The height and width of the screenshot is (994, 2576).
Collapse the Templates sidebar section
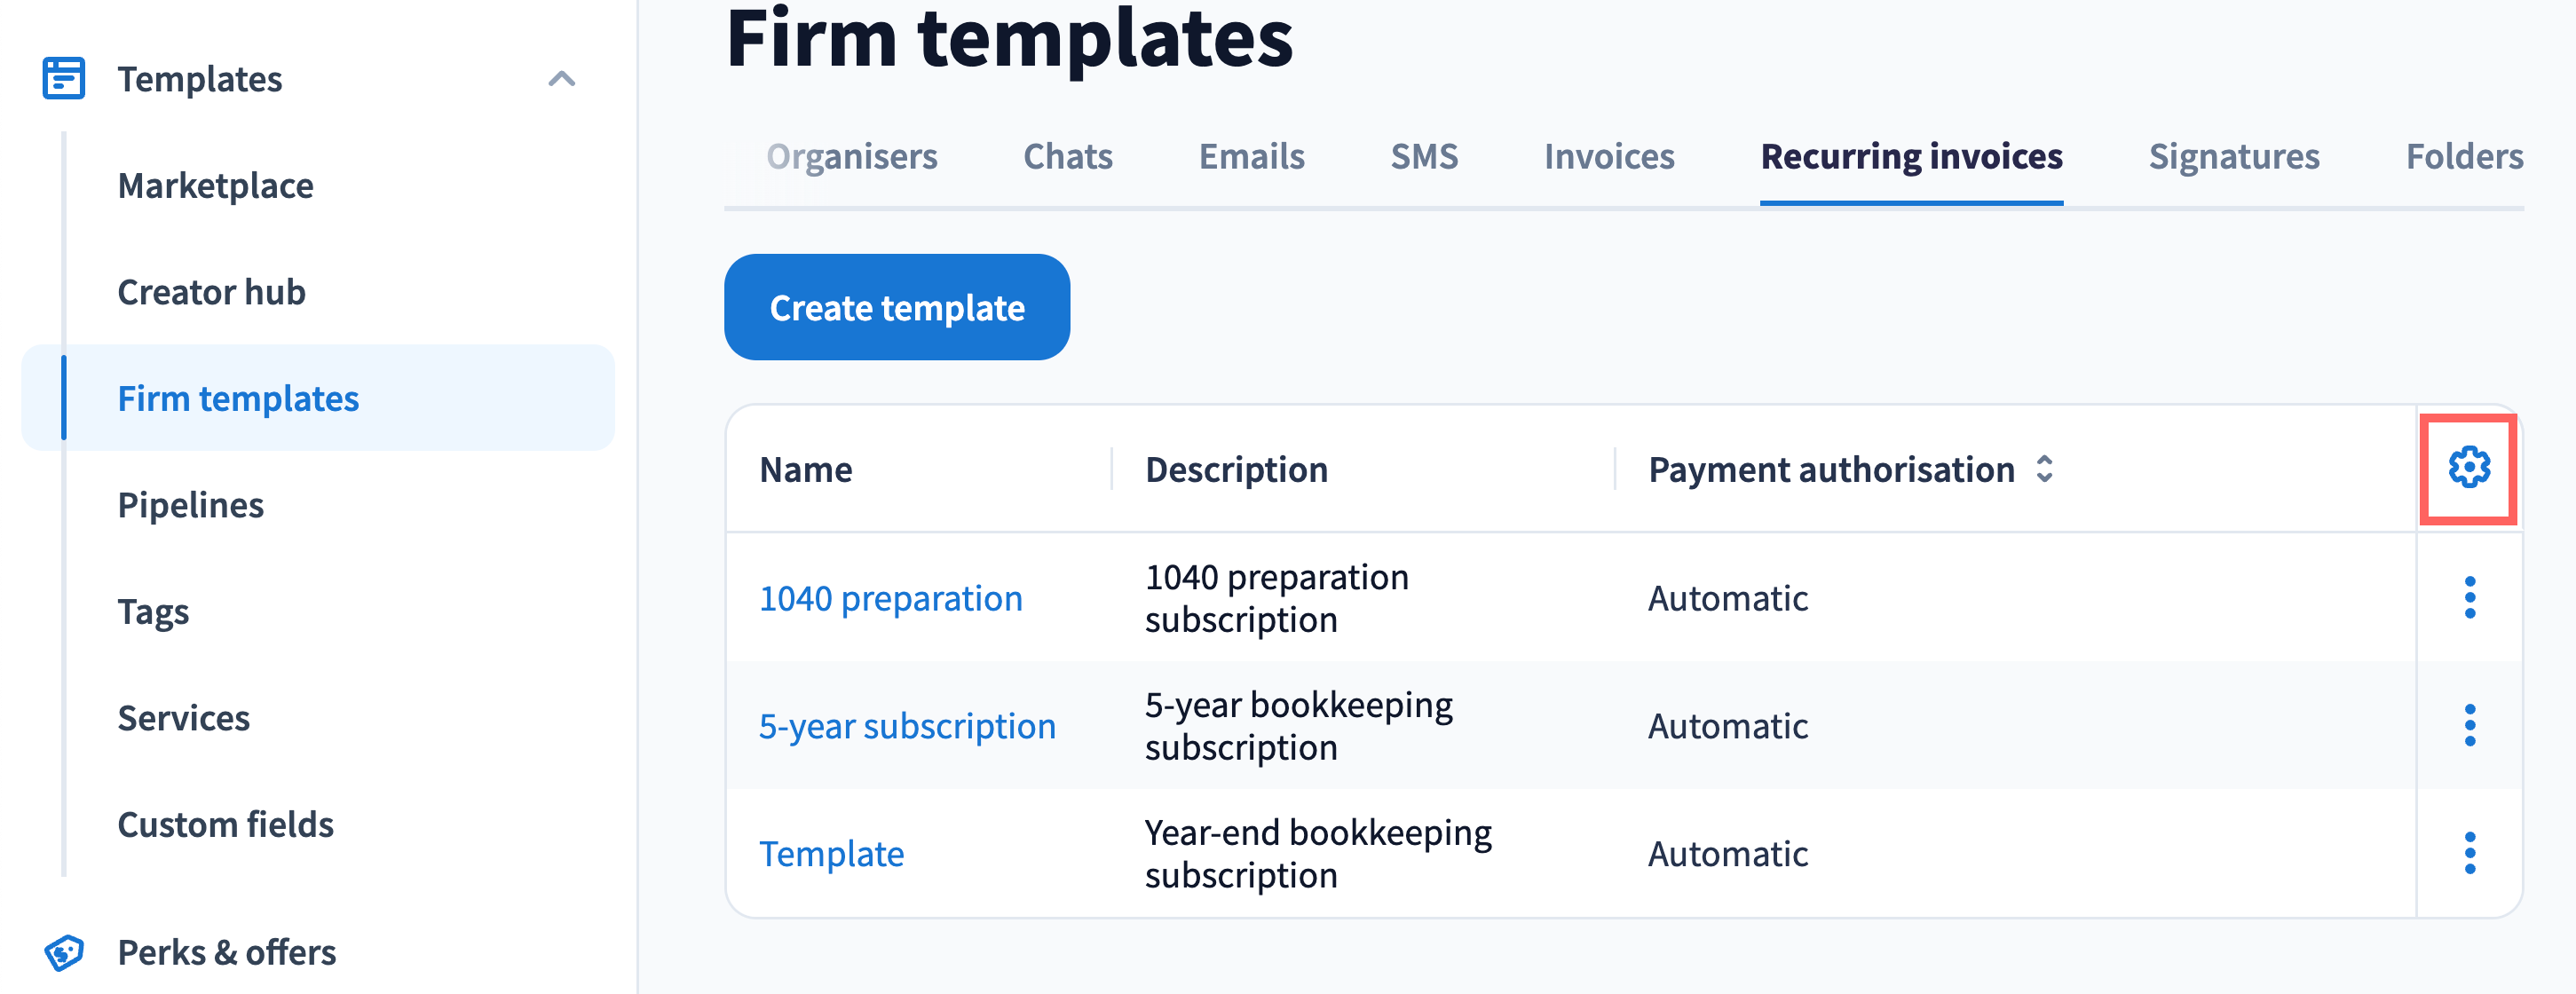[562, 78]
